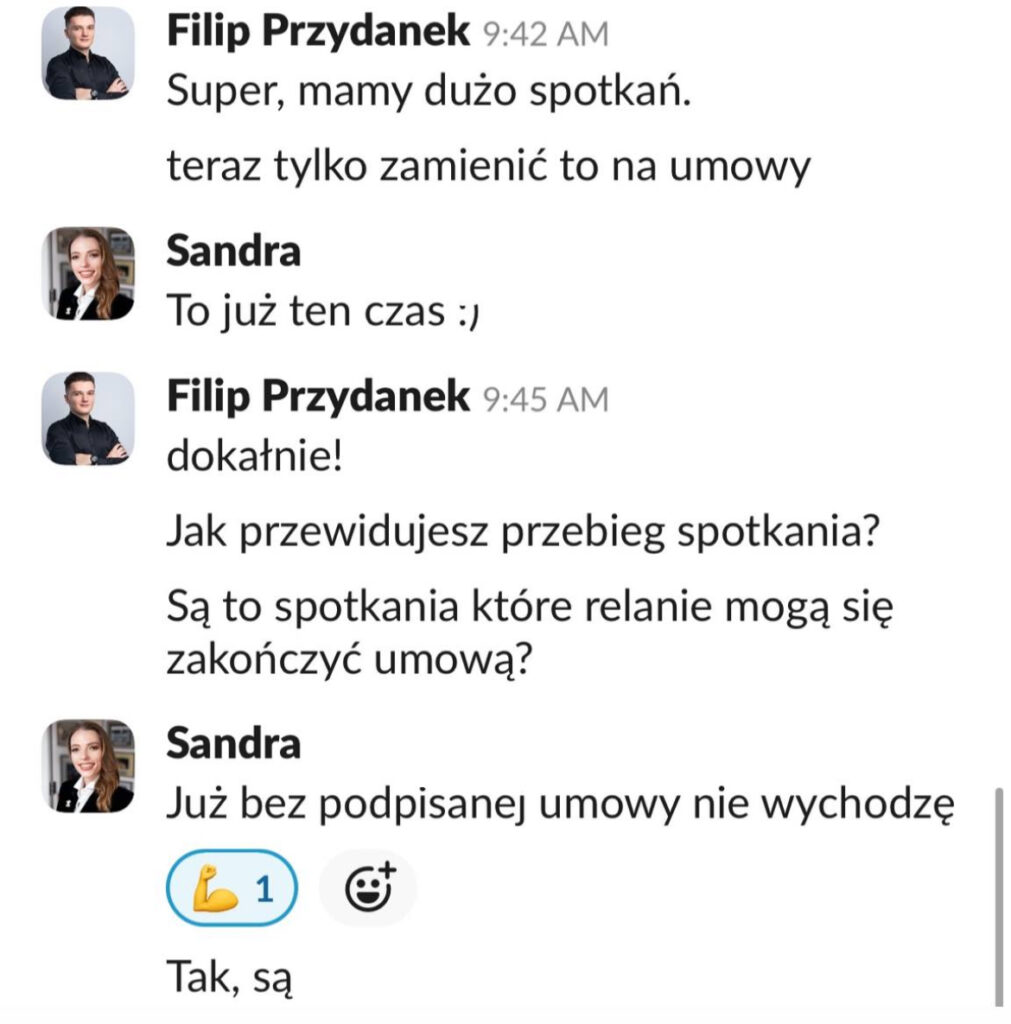Open the 9:42 AM message timestamp

pos(545,34)
